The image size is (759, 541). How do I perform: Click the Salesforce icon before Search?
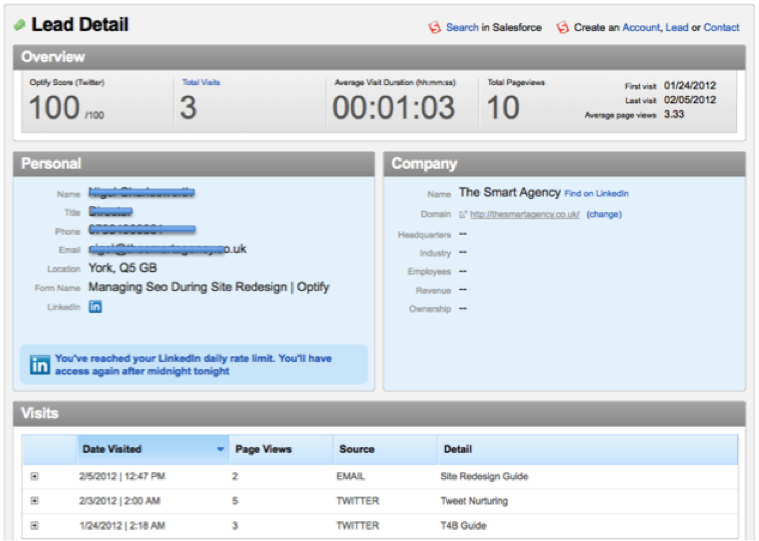[x=434, y=27]
